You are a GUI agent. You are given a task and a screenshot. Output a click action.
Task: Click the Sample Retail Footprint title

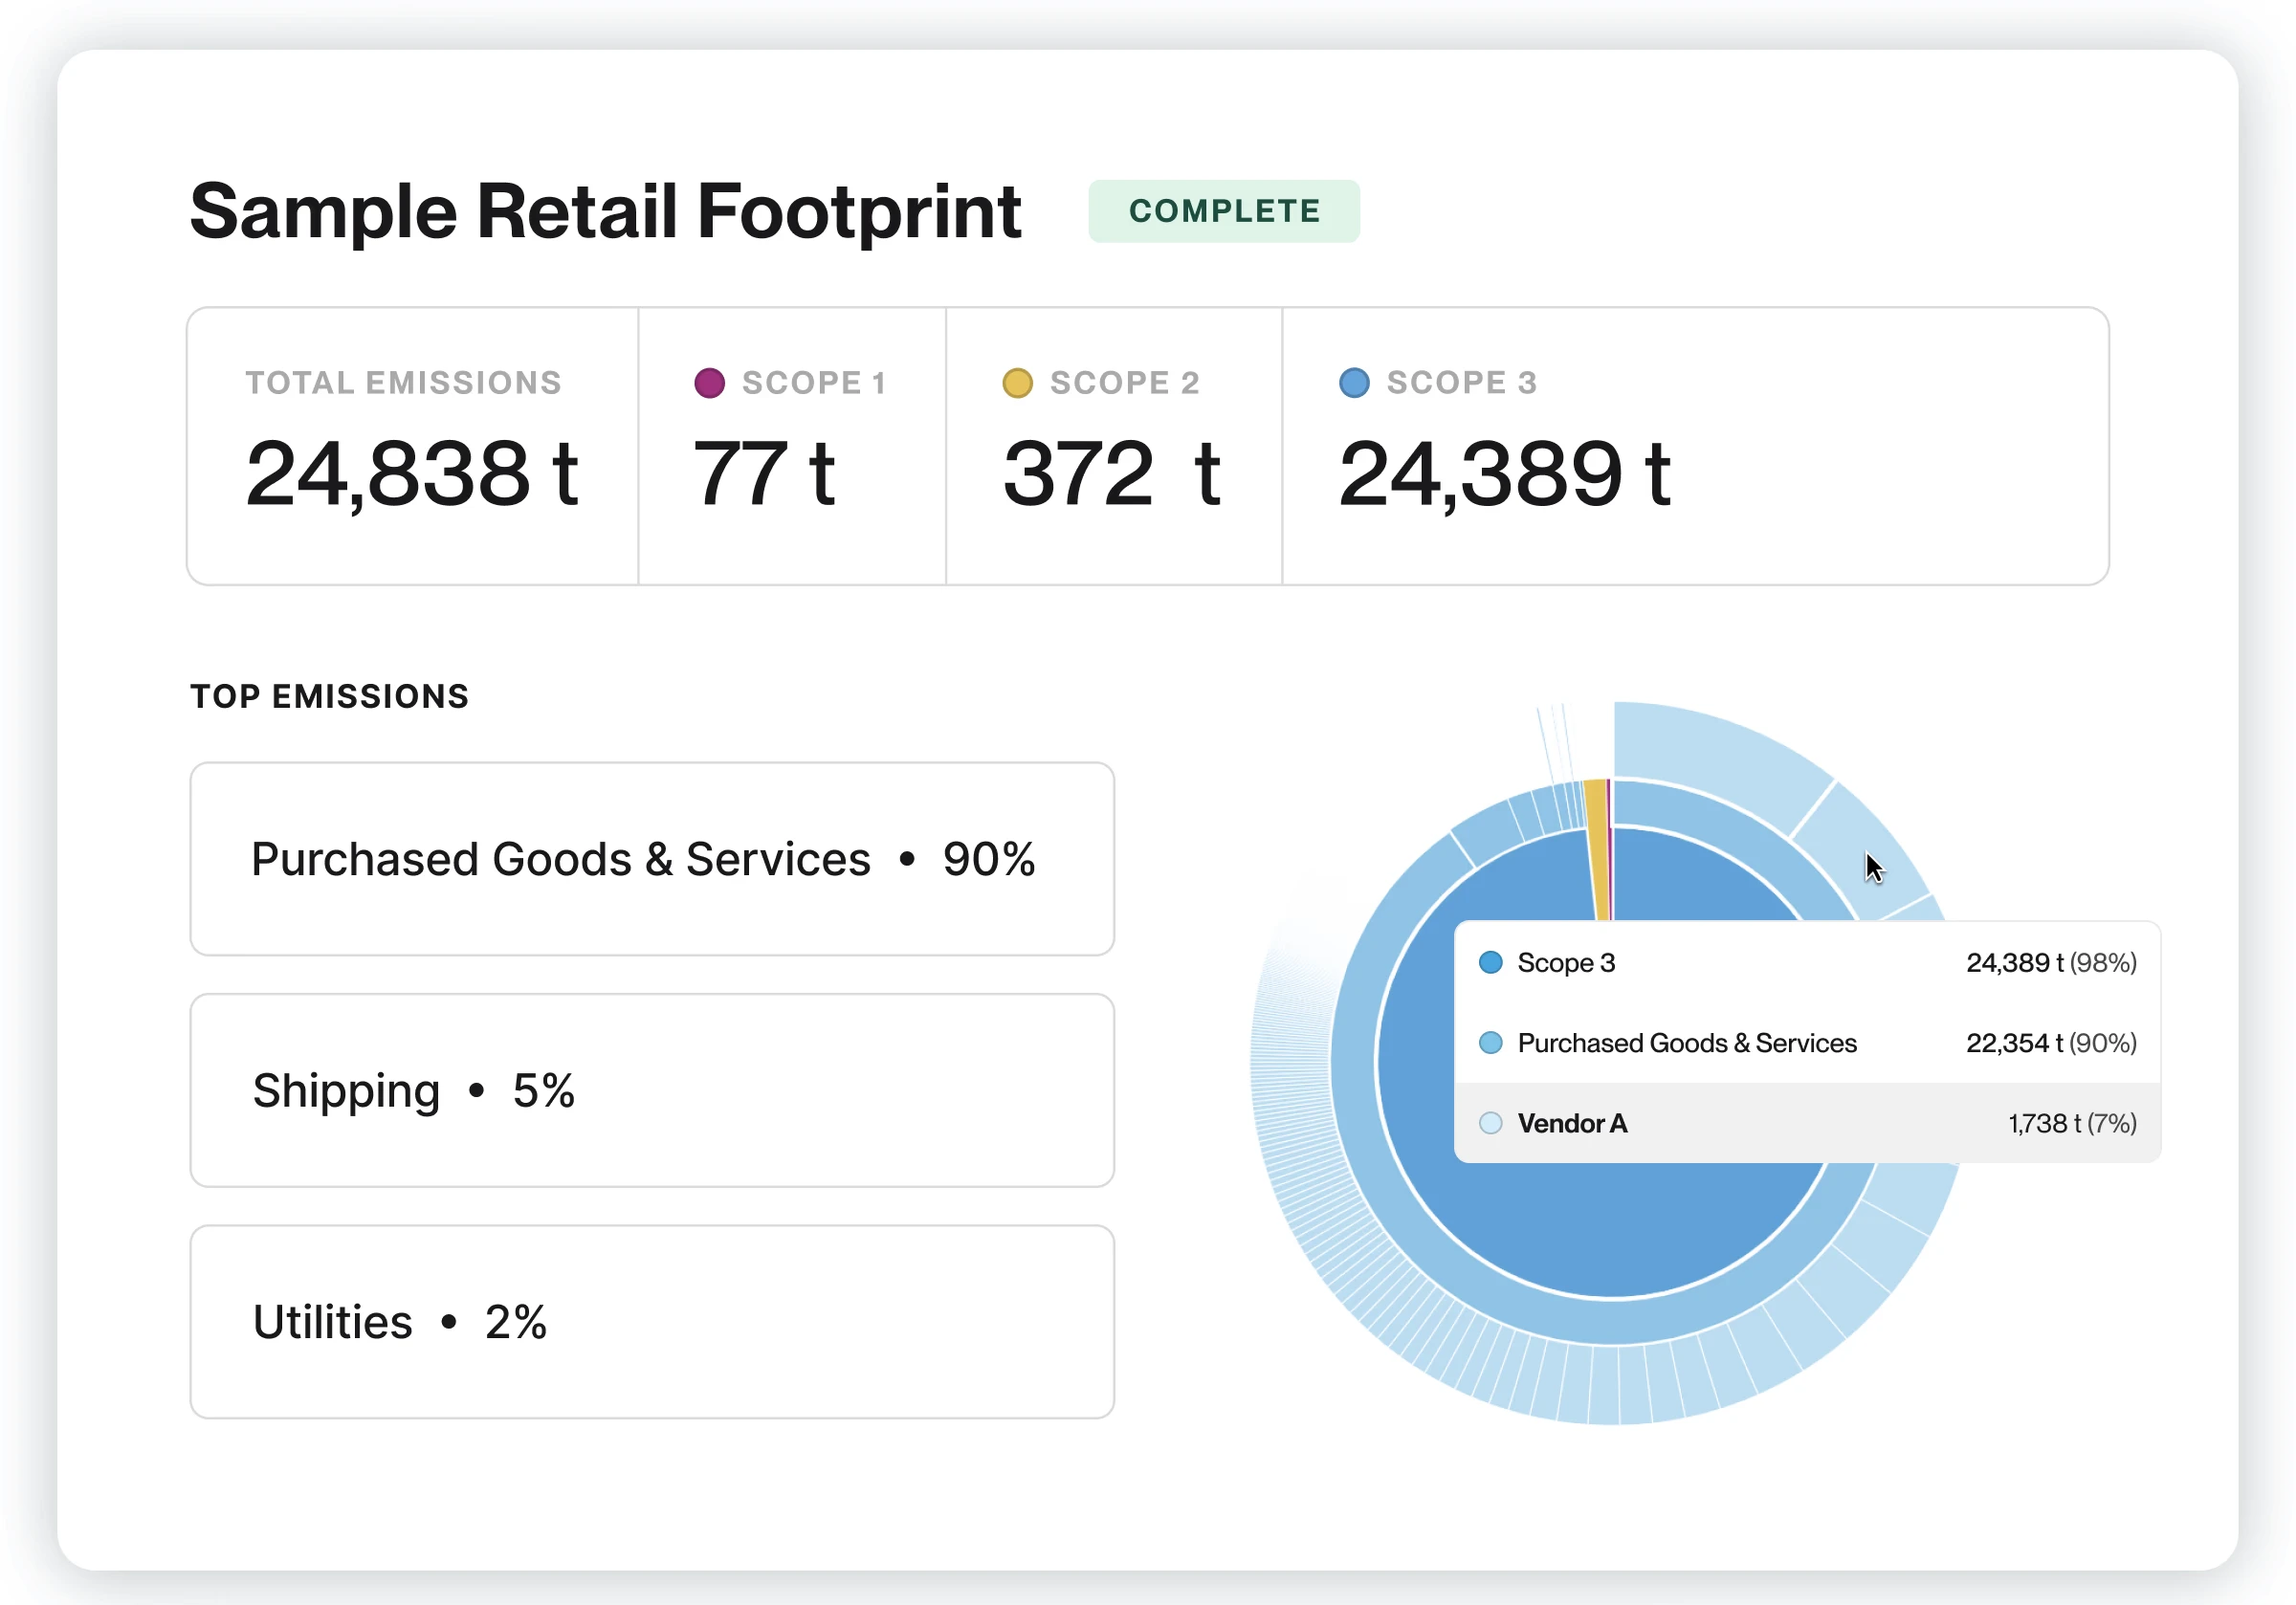605,211
